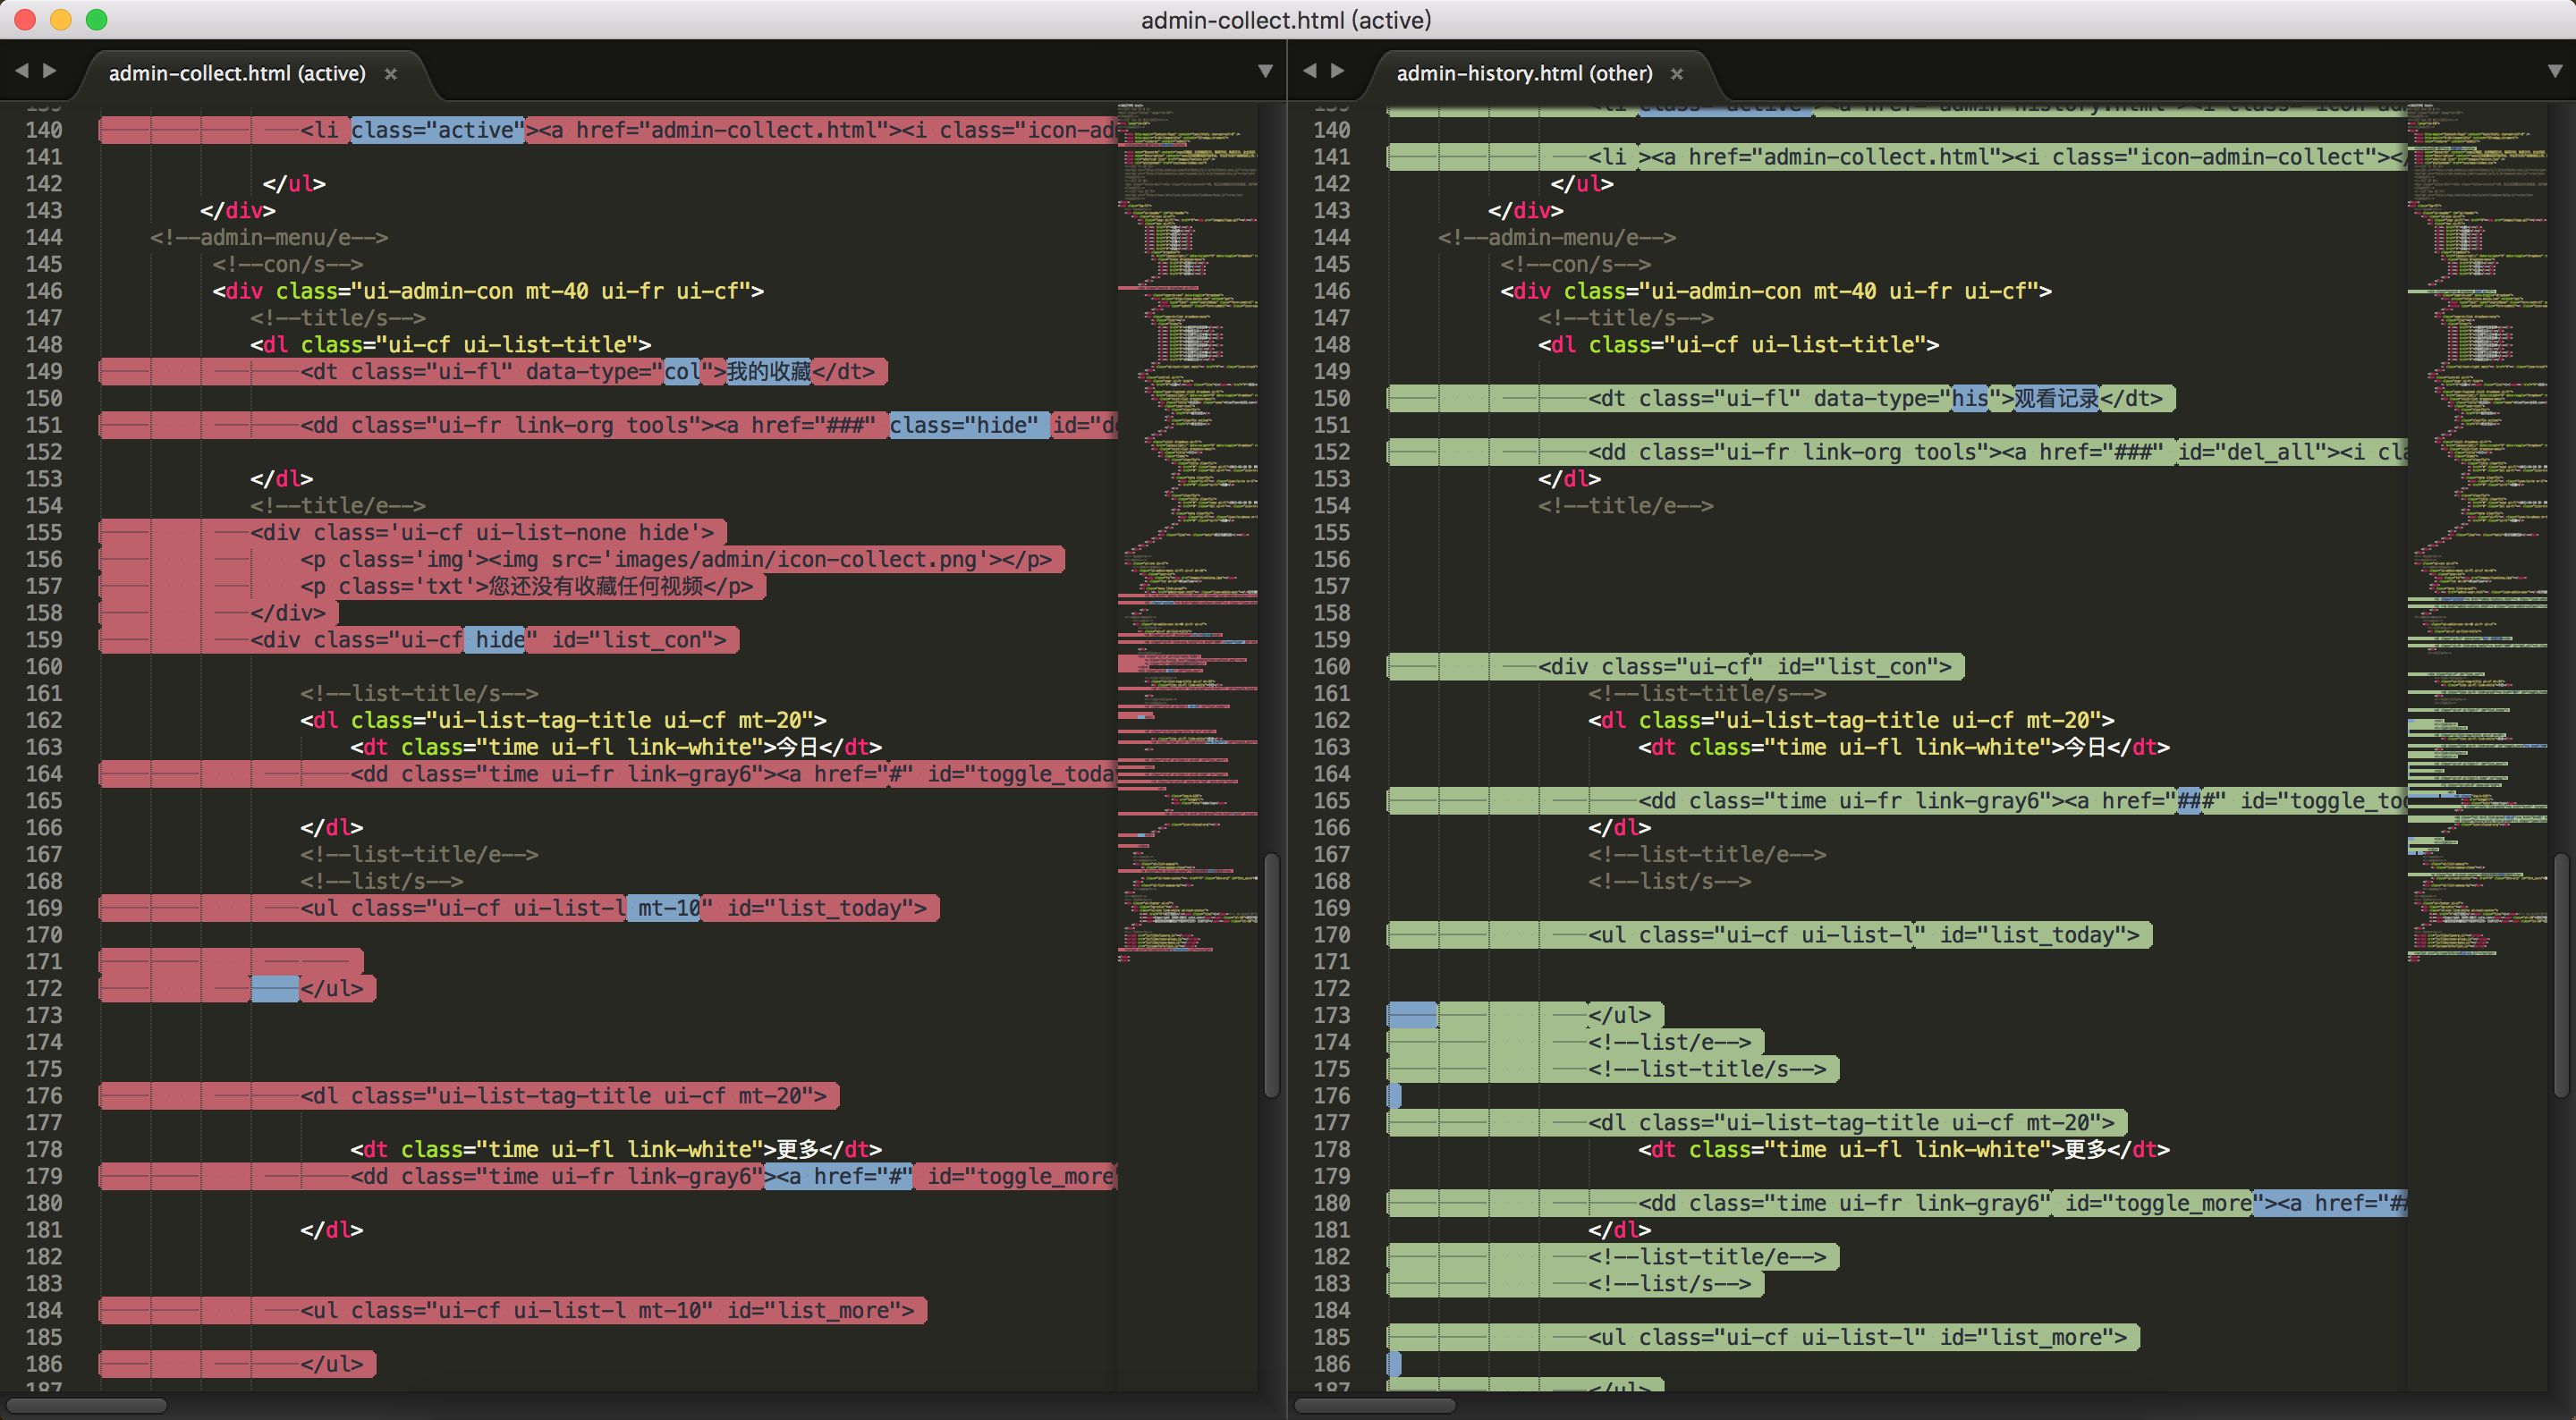Click 今日 dt line in right pane
The width and height of the screenshot is (2576, 1420).
tap(1904, 748)
